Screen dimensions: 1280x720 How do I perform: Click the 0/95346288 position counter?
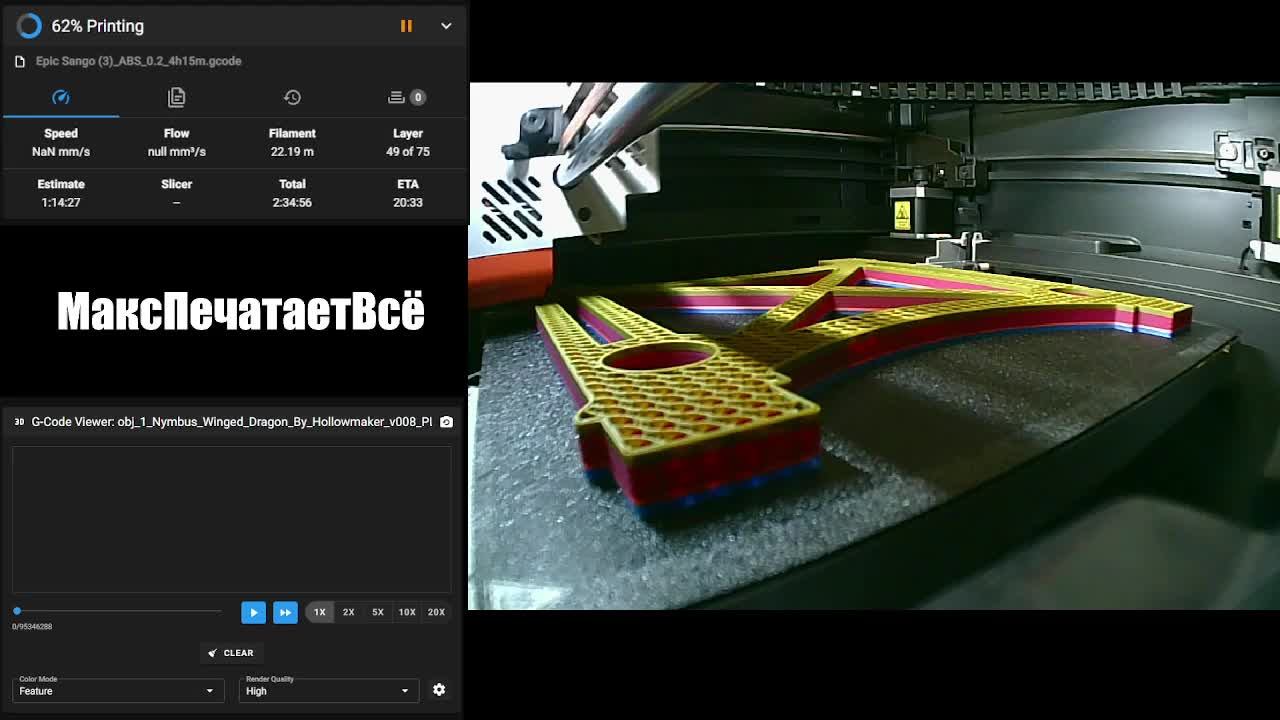pyautogui.click(x=32, y=627)
